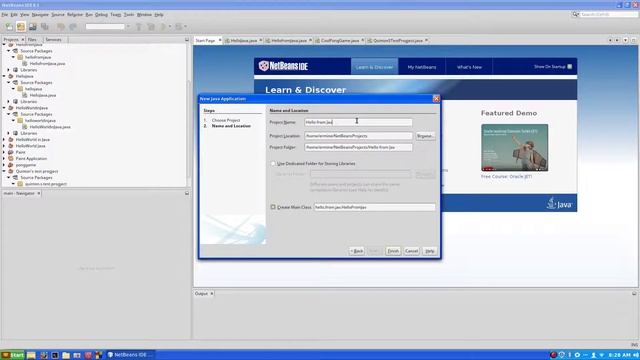Screen dimensions: 640x360
Task: Click the Save All toolbar icon
Action: click(44, 27)
